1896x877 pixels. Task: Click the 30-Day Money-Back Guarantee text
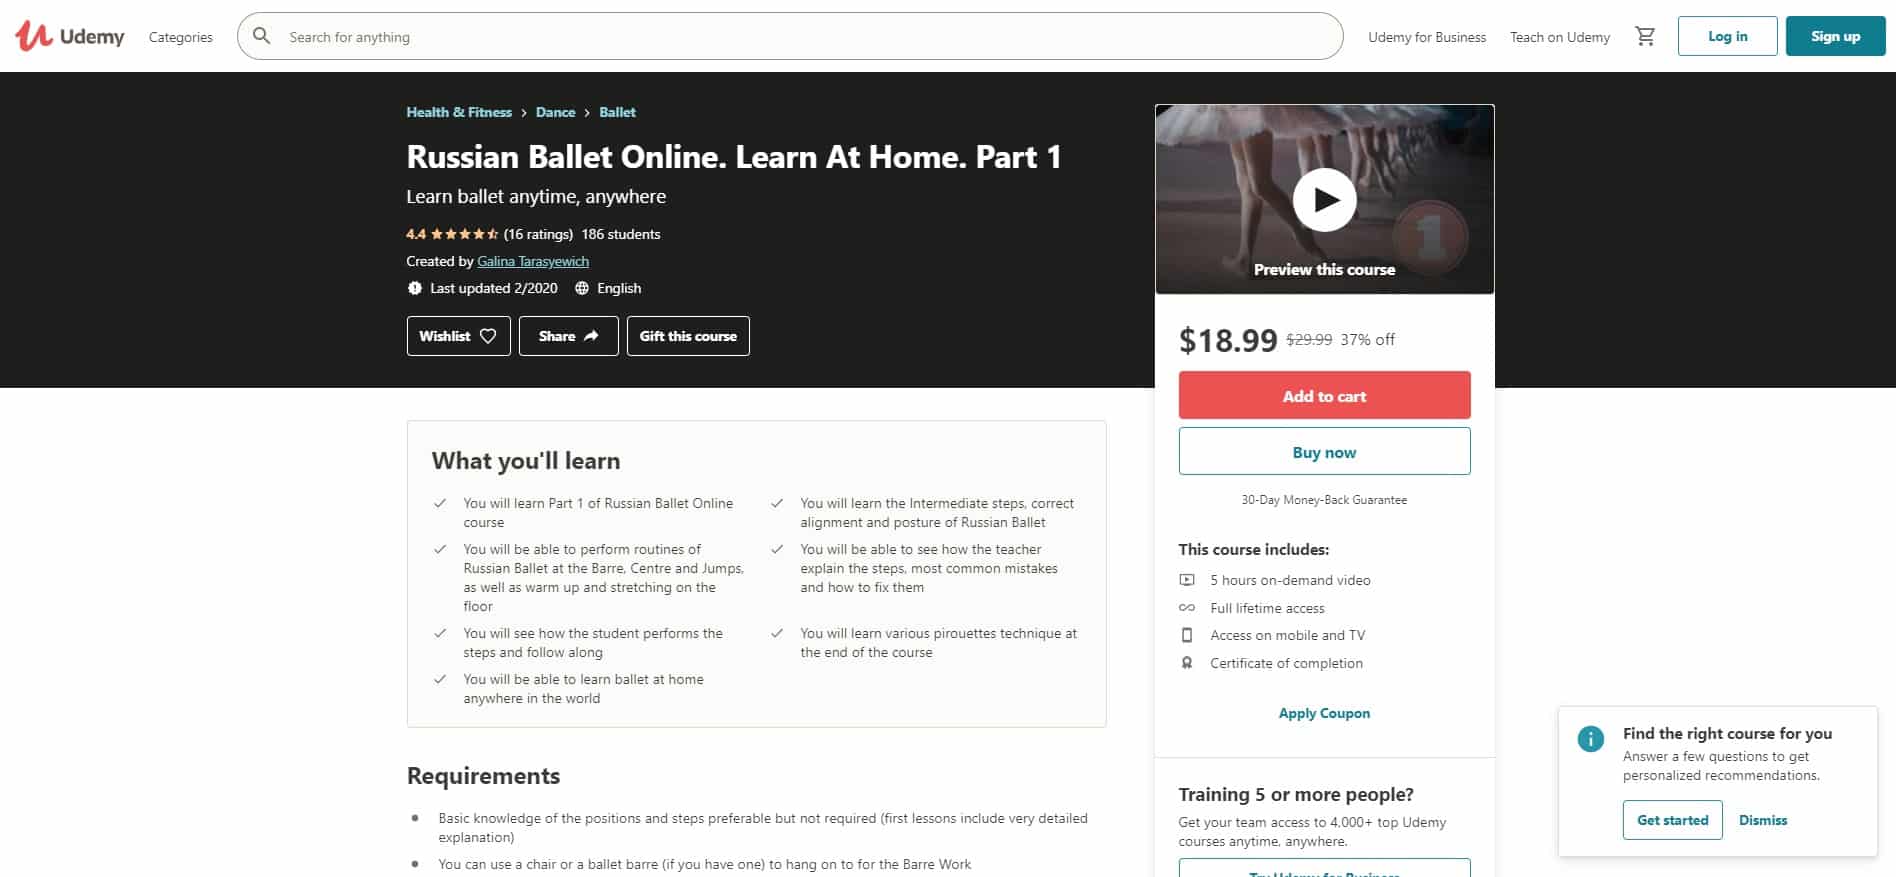point(1324,500)
